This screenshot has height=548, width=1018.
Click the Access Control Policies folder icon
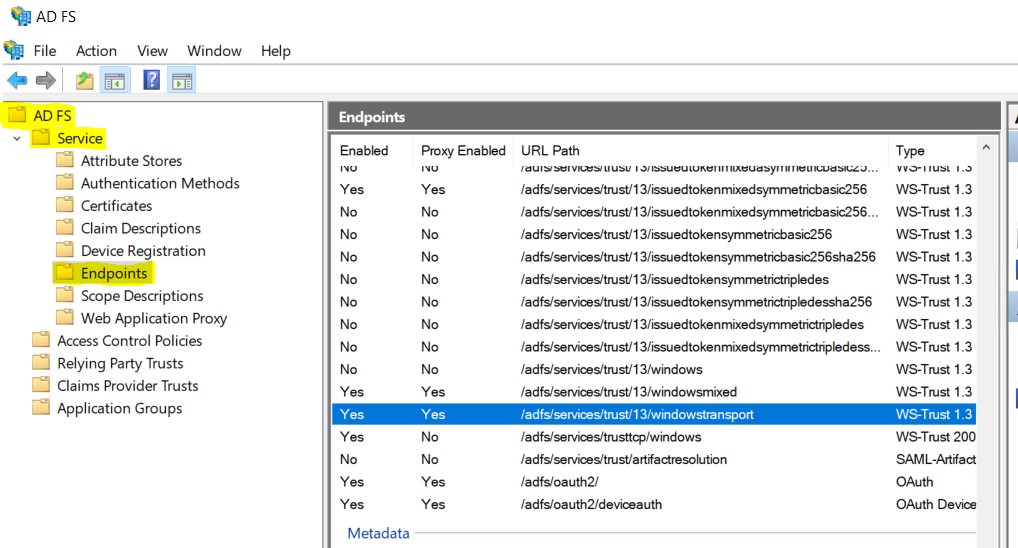coord(41,340)
